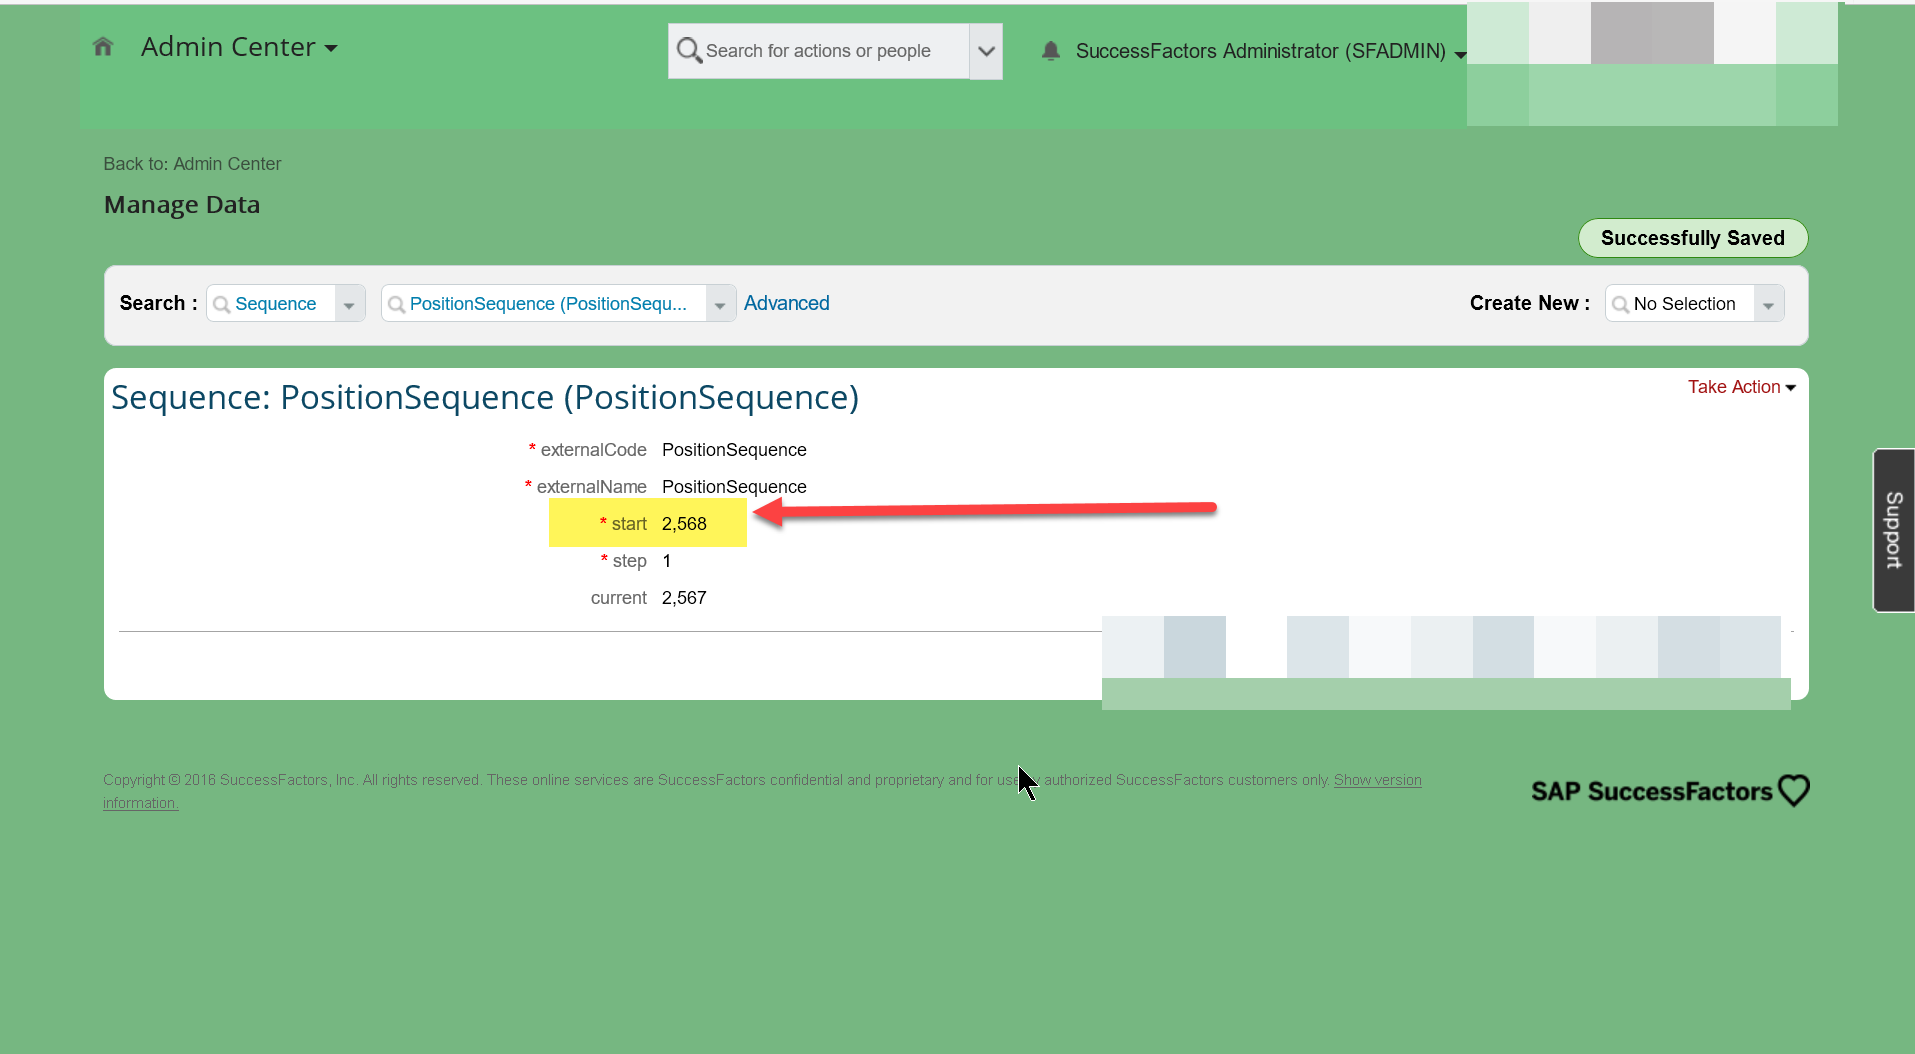Click the current field label
Viewport: 1915px width, 1054px height.
click(619, 598)
